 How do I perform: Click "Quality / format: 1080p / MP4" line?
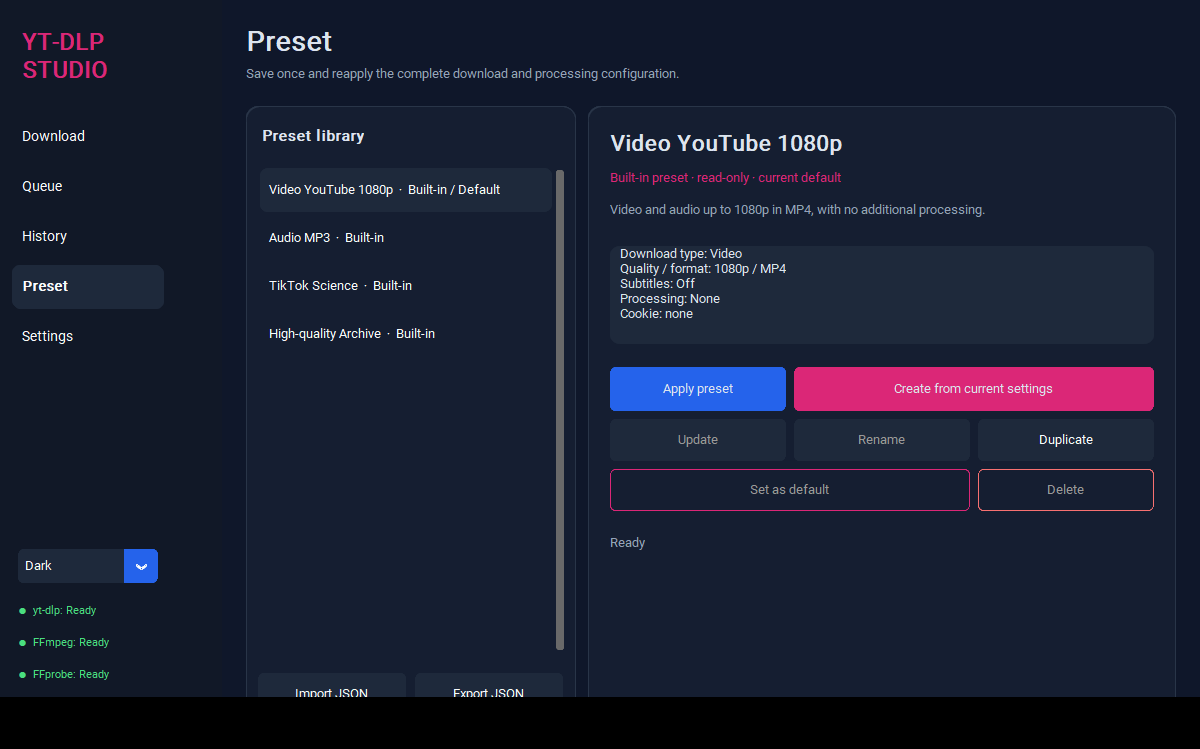coord(703,269)
